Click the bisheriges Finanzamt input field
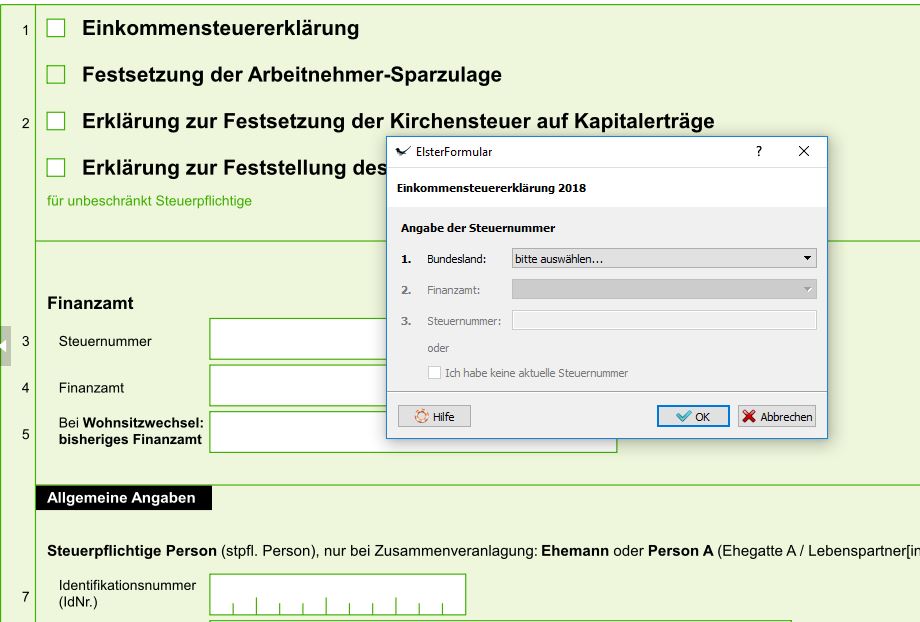Screen dimensions: 920x622 (413, 432)
